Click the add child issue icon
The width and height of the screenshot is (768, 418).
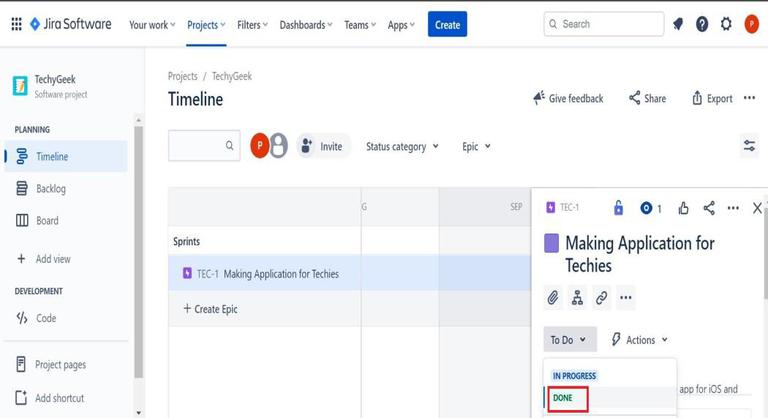[x=577, y=297]
